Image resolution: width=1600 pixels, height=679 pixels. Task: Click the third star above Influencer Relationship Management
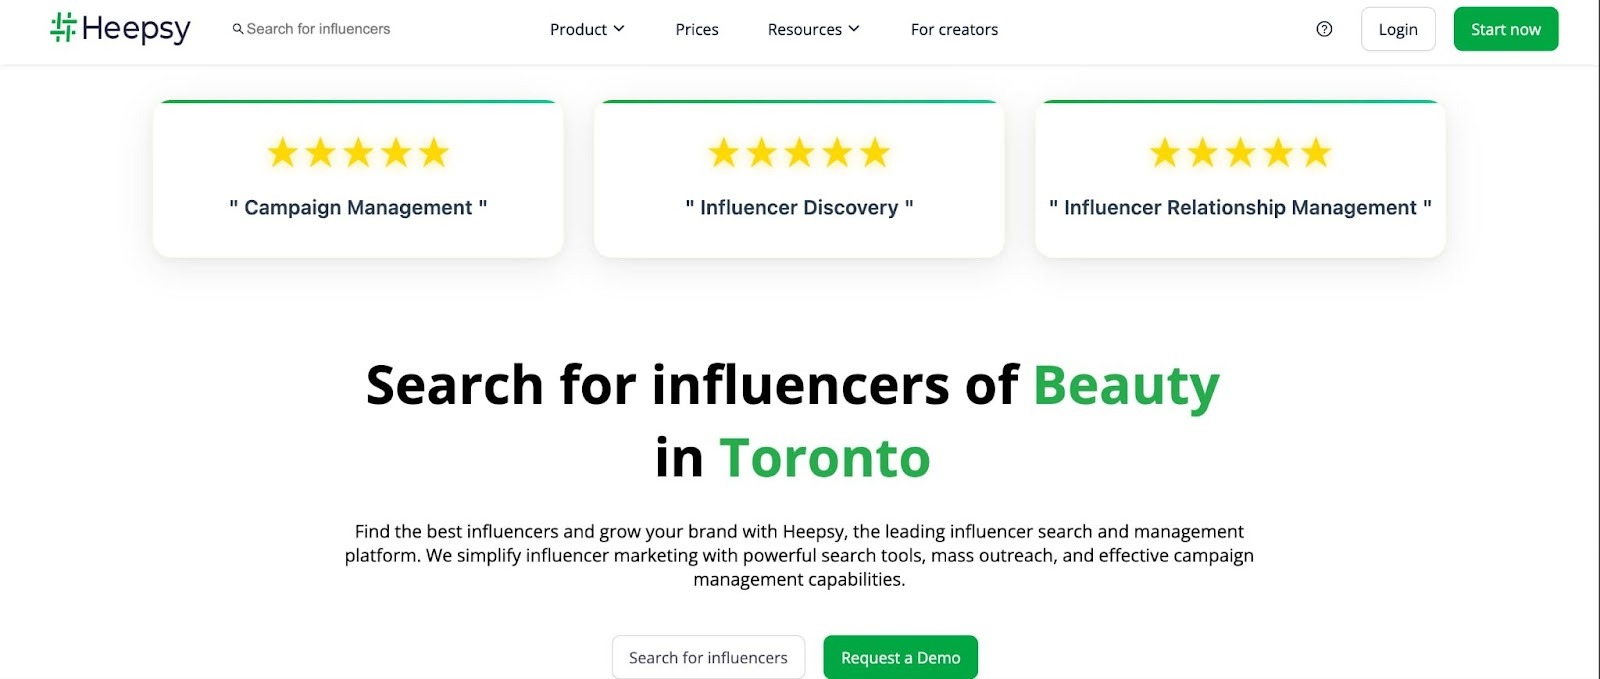point(1240,153)
